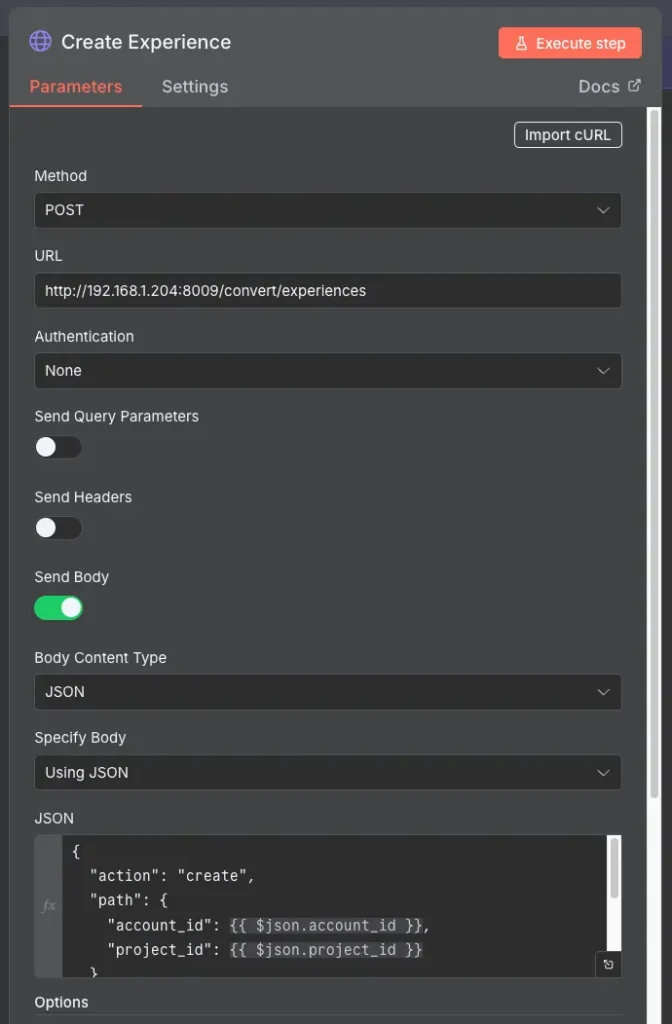Open the Method dropdown showing POST
The image size is (672, 1024).
328,210
